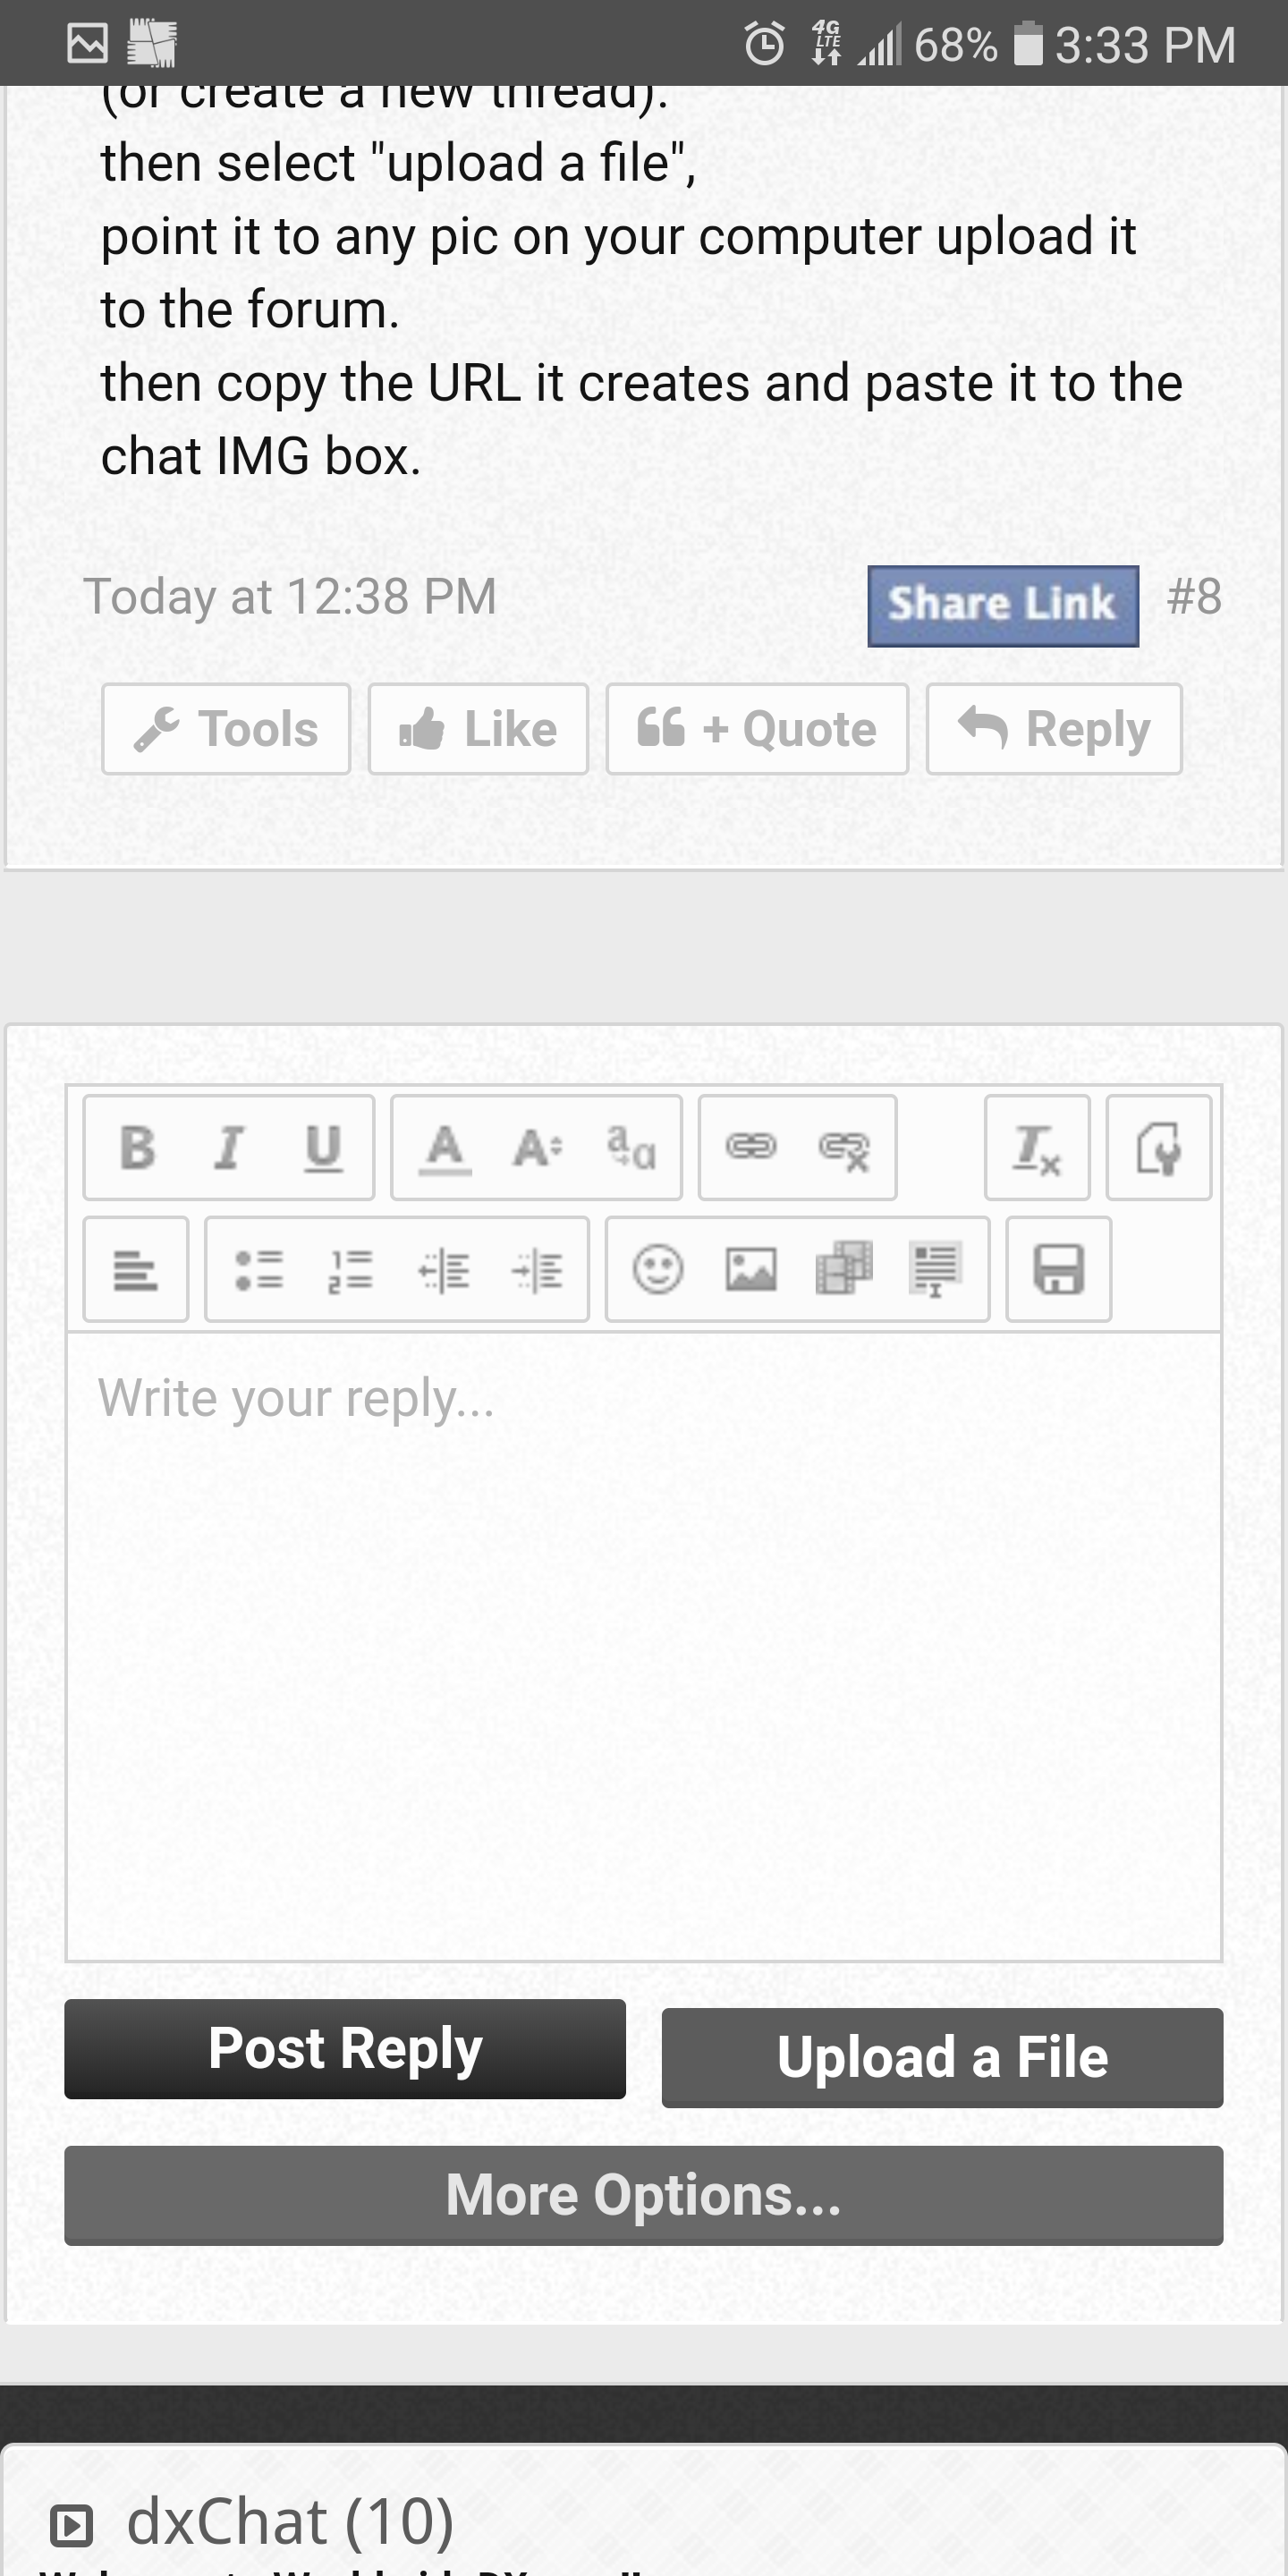Image resolution: width=1288 pixels, height=2576 pixels.
Task: Open the text alignment dropdown
Action: [135, 1269]
